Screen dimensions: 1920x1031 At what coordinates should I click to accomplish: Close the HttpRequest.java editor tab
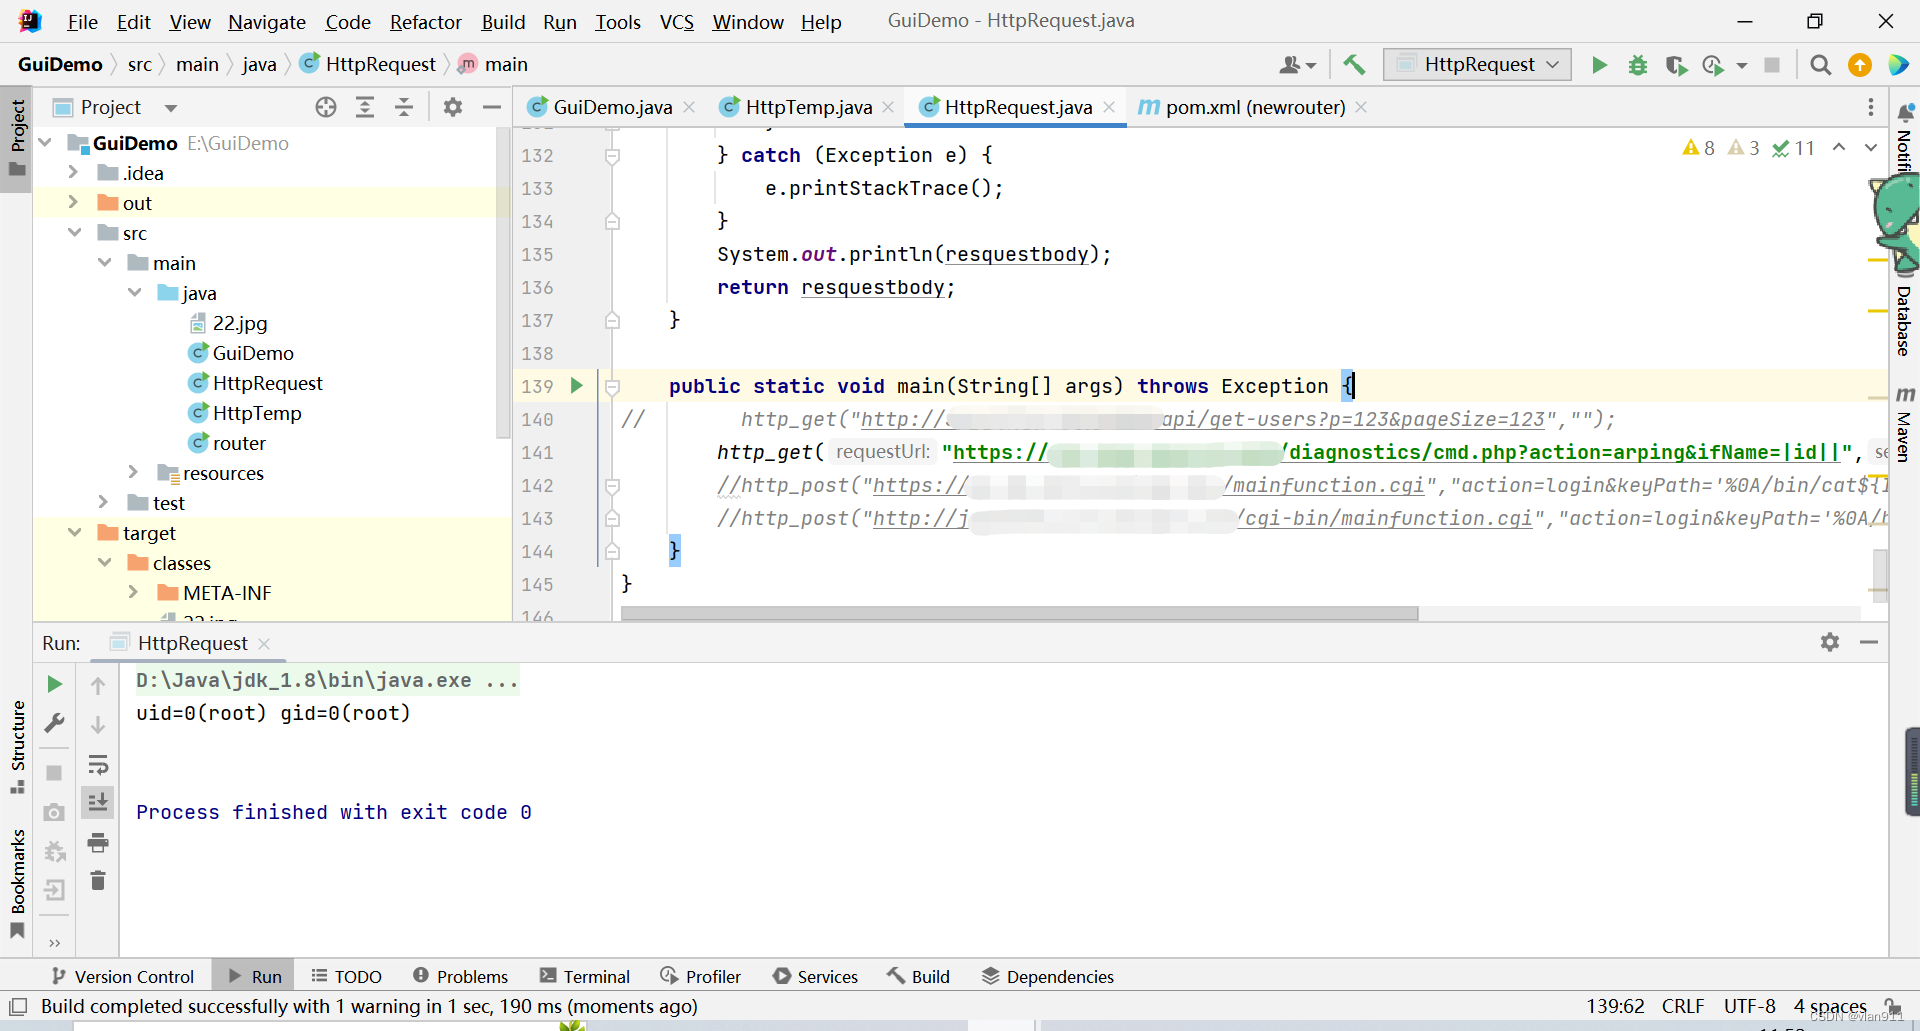tap(1109, 107)
